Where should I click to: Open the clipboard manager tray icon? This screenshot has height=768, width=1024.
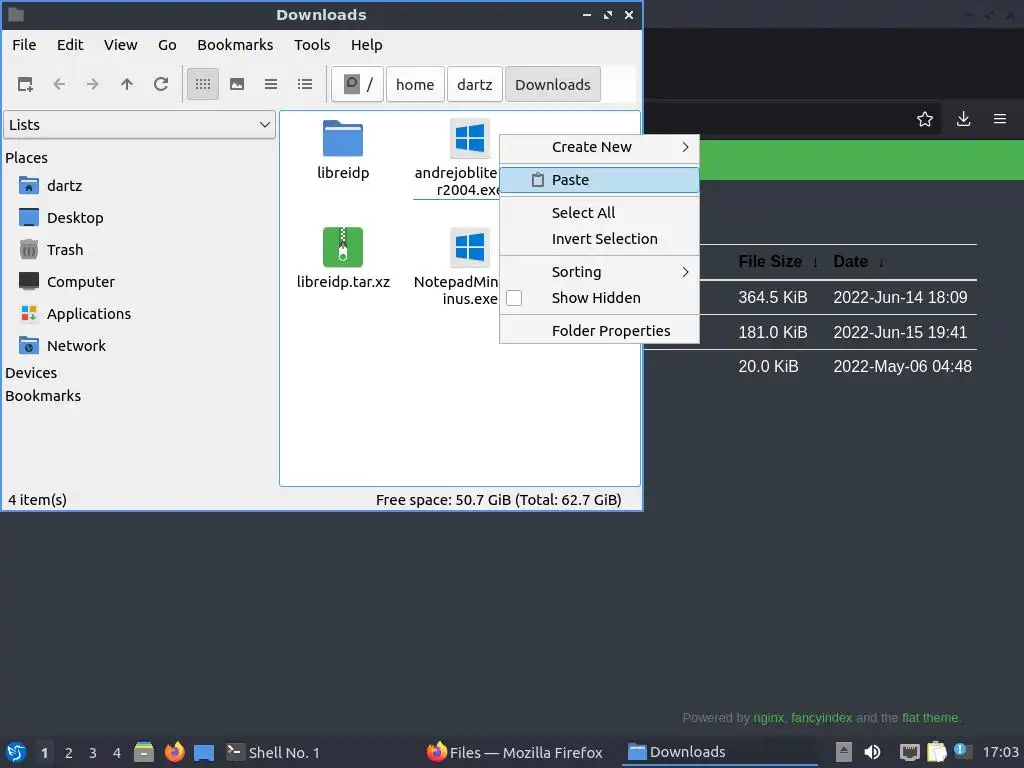(936, 752)
